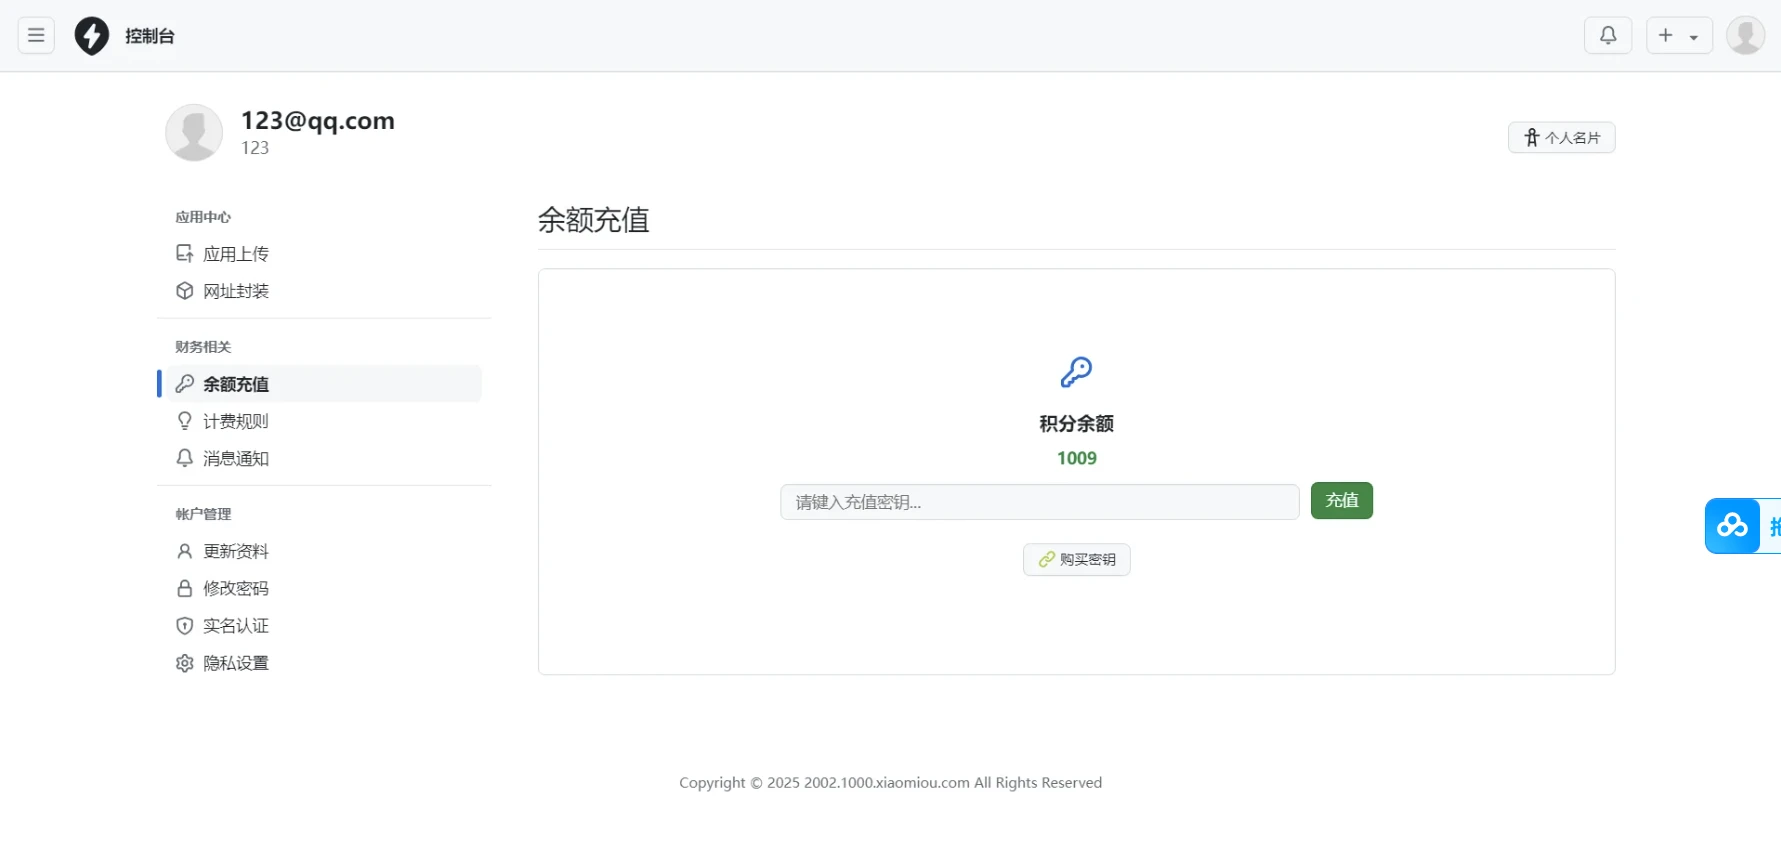This screenshot has height=847, width=1781.
Task: Focus the recharge key input field
Action: (x=1039, y=502)
